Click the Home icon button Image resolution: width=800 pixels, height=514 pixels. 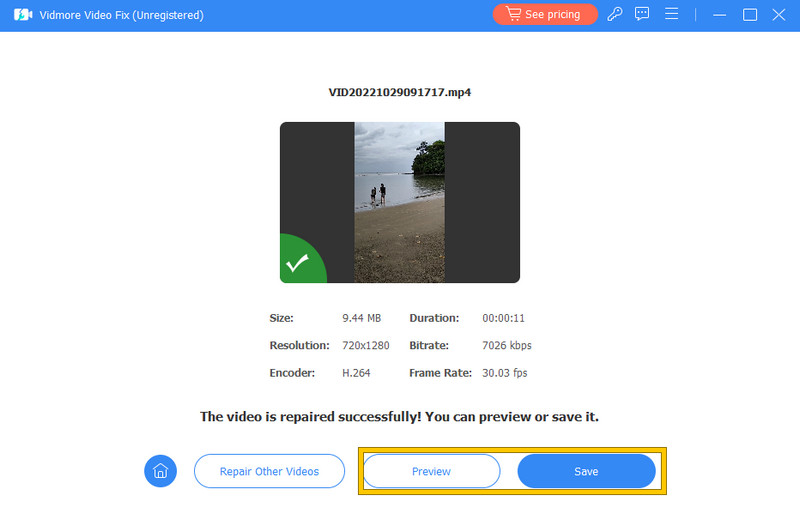coord(160,471)
